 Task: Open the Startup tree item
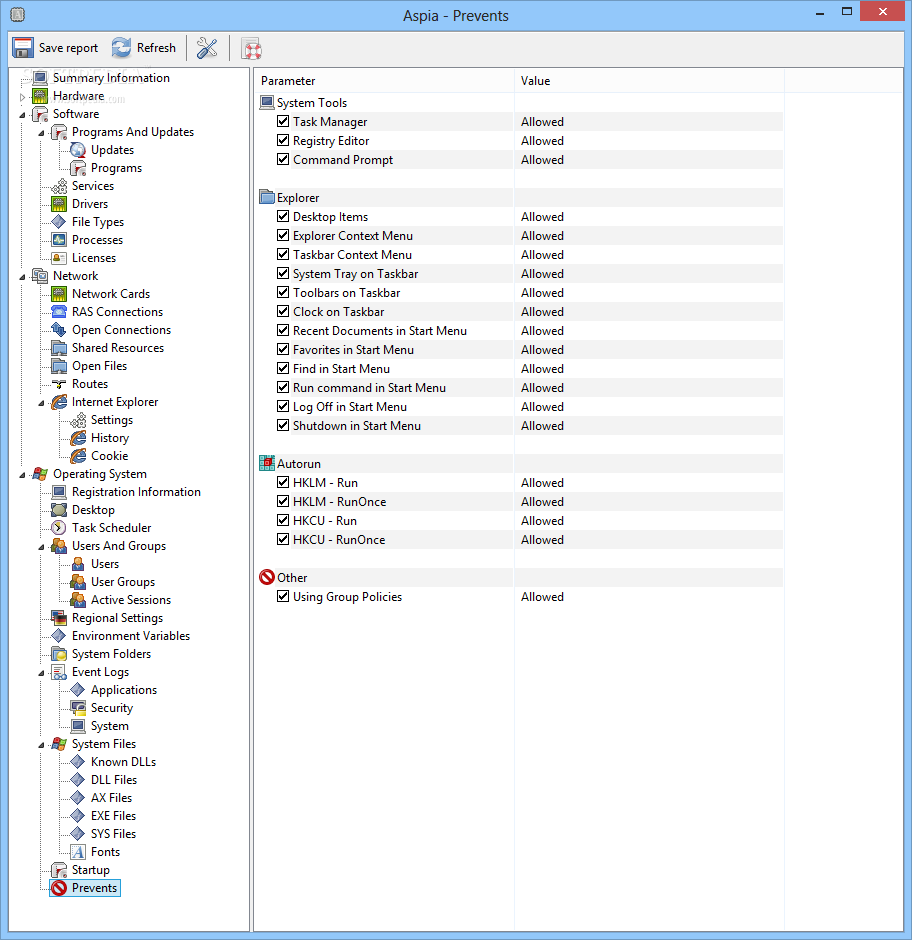tap(91, 870)
